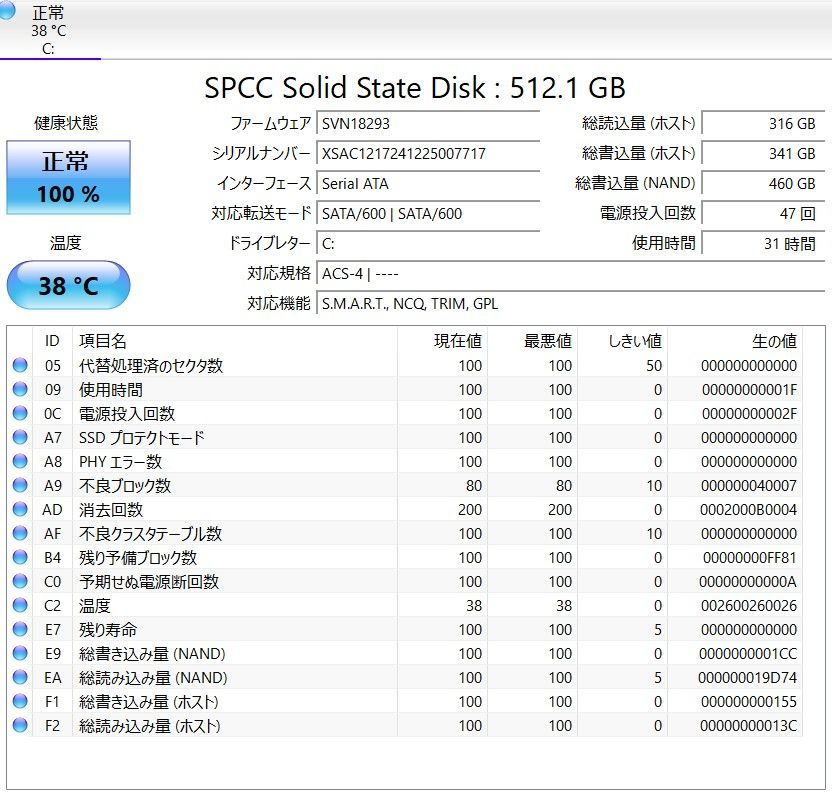Click the status orb for attribute C0
Viewport: 832px width, 797px height.
click(x=20, y=582)
